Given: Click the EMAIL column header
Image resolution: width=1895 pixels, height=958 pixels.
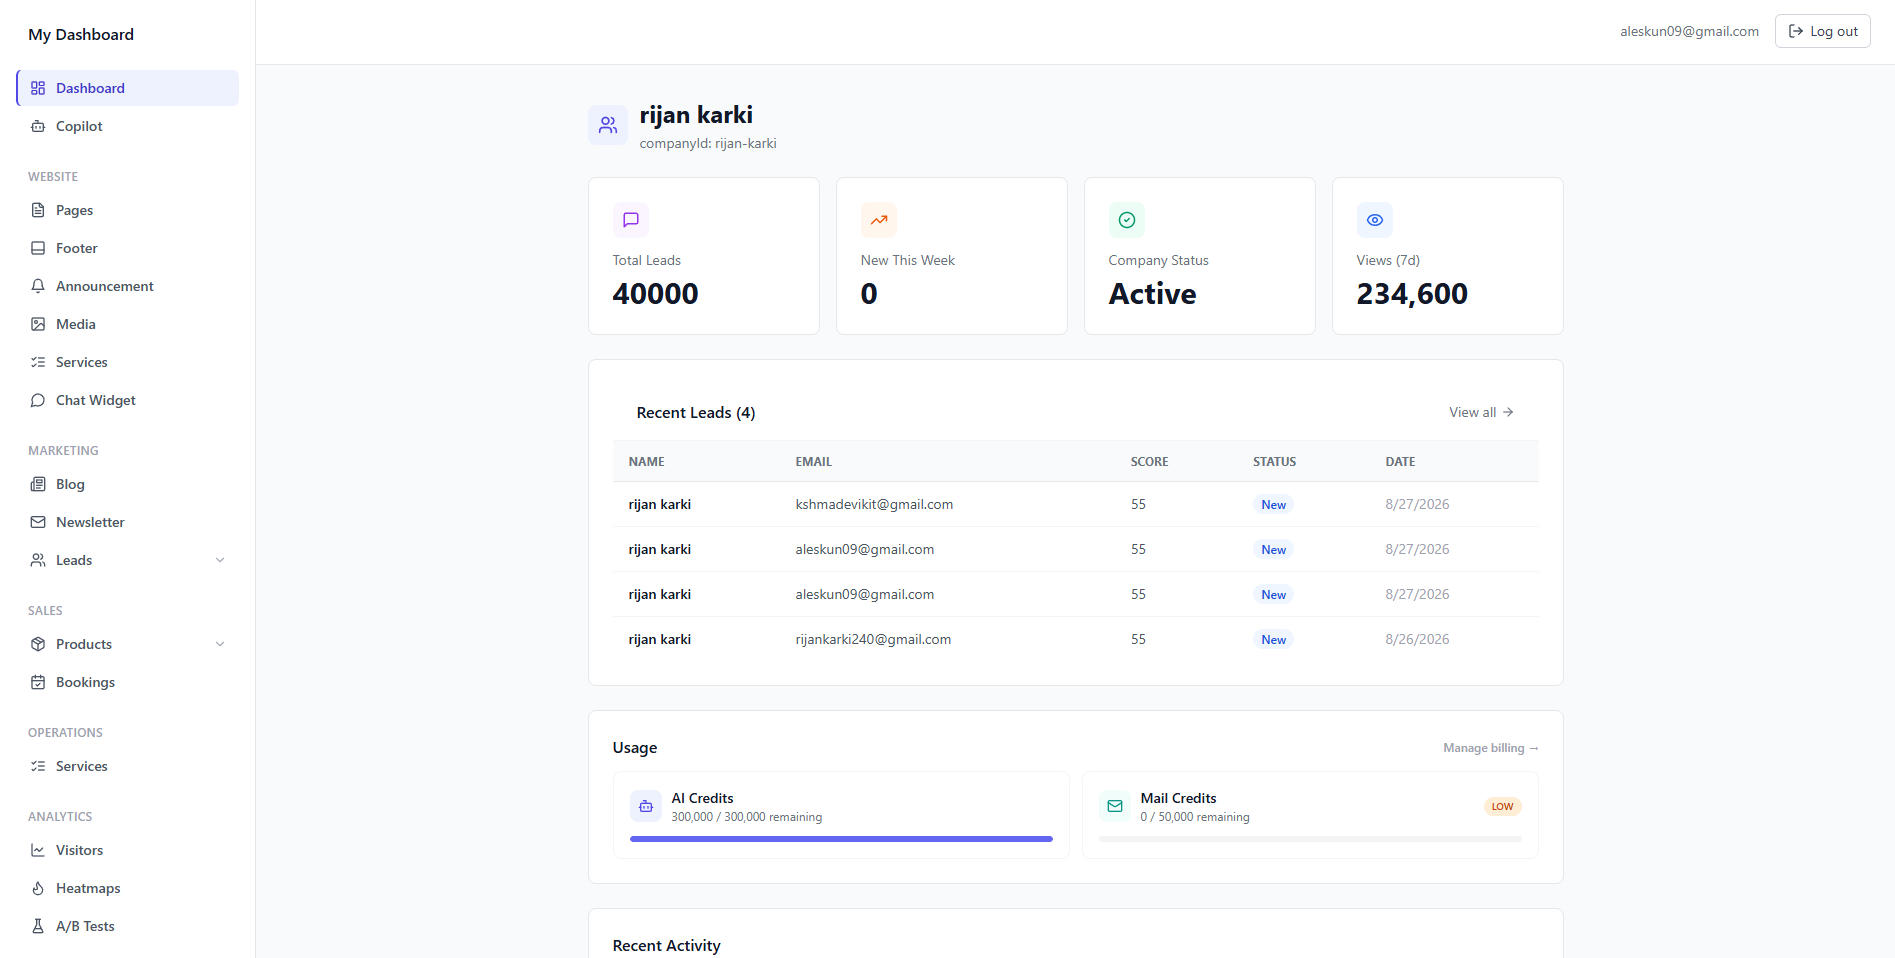Looking at the screenshot, I should (x=813, y=462).
